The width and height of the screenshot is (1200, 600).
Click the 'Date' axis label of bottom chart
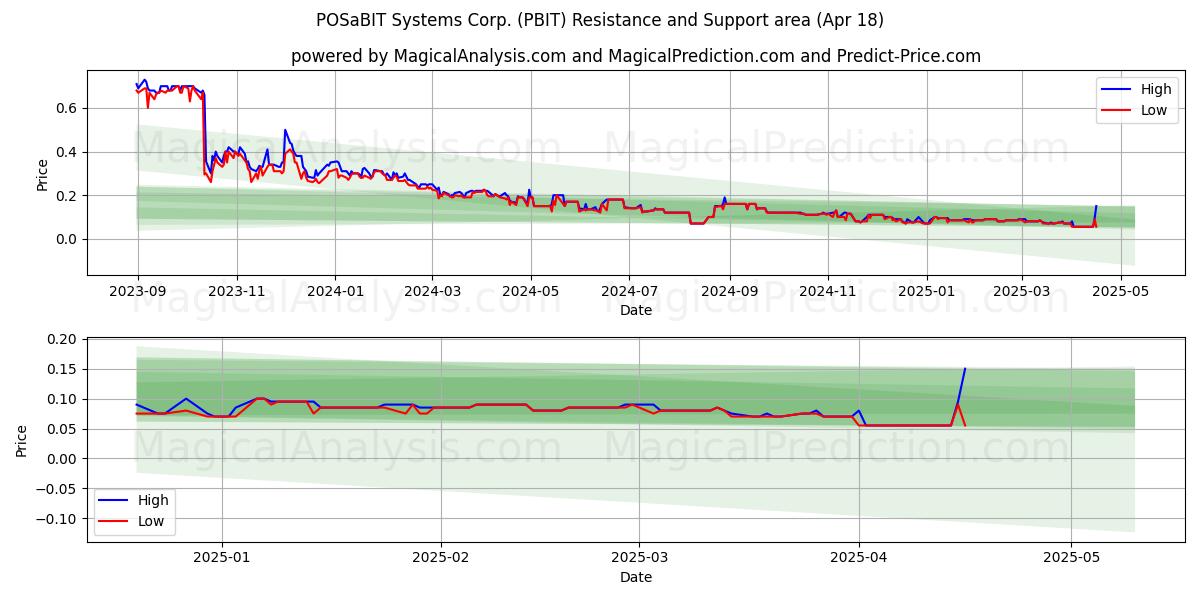pos(636,577)
